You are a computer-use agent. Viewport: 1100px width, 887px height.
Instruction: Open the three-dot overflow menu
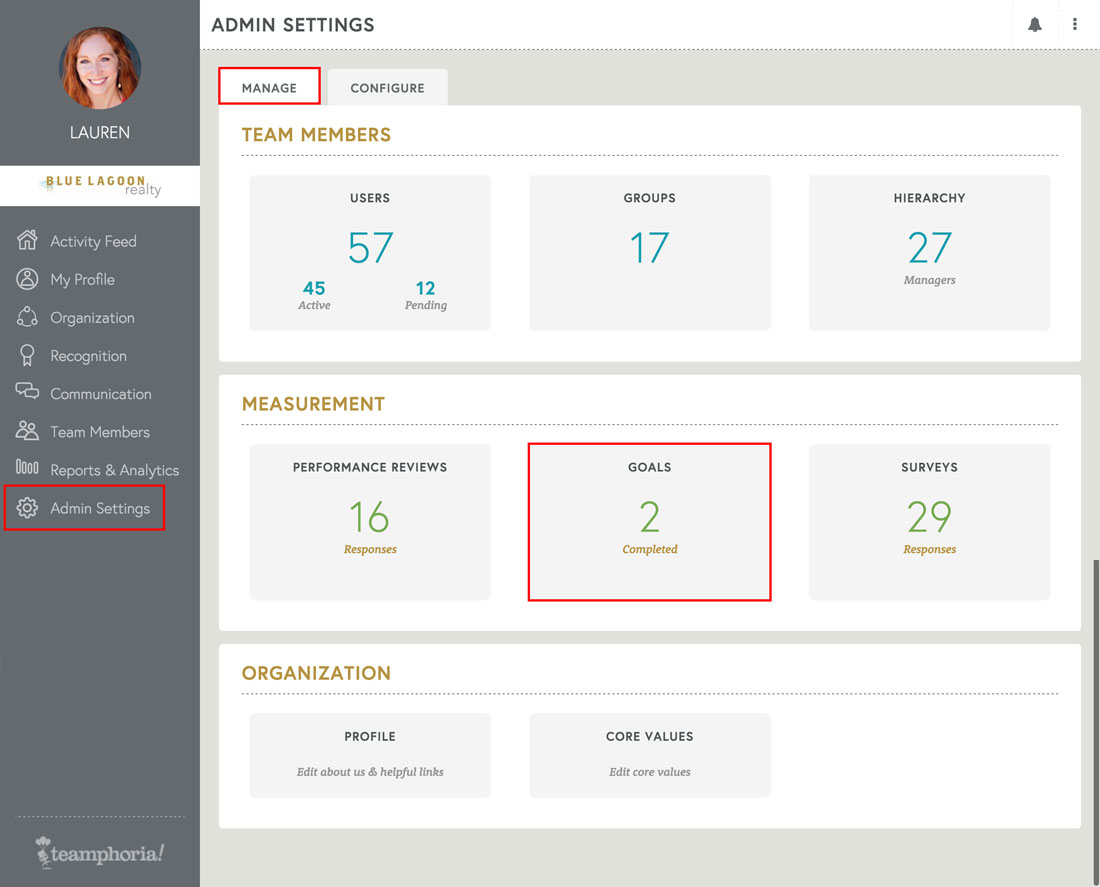pos(1075,24)
